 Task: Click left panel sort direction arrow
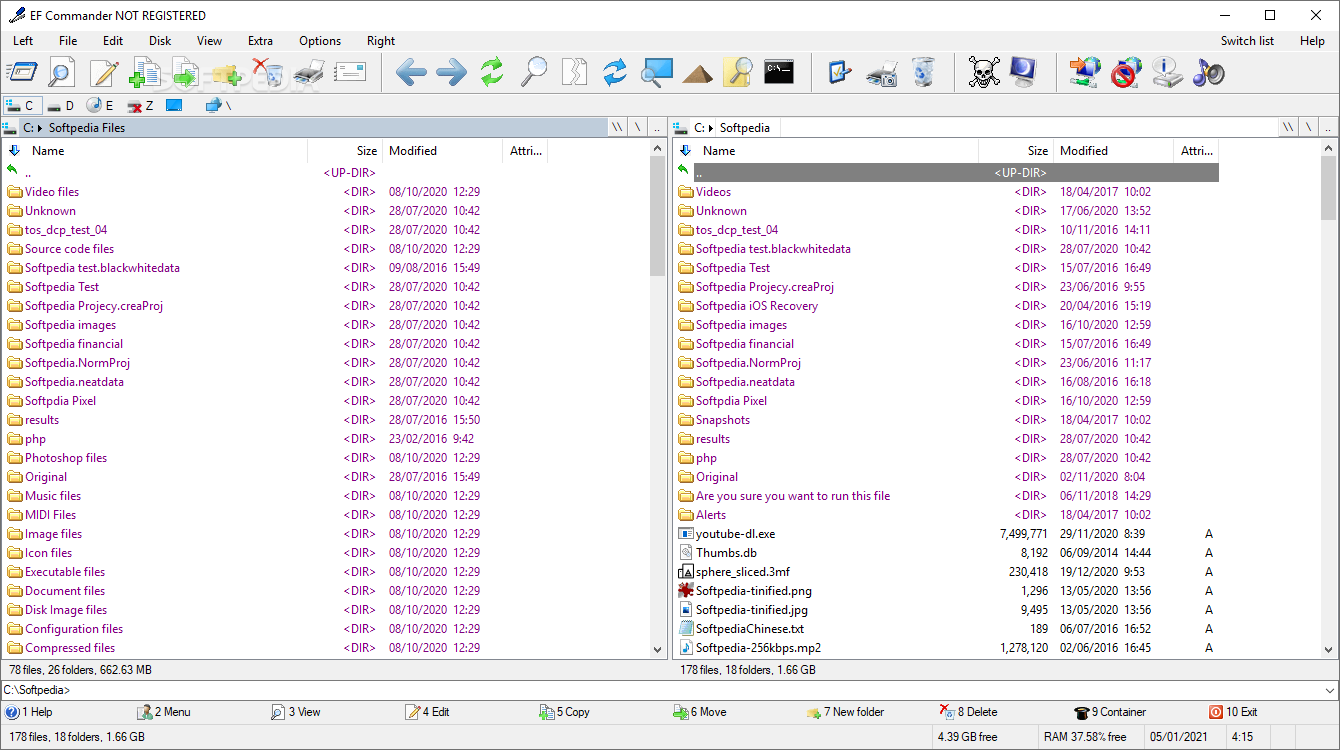coord(14,150)
